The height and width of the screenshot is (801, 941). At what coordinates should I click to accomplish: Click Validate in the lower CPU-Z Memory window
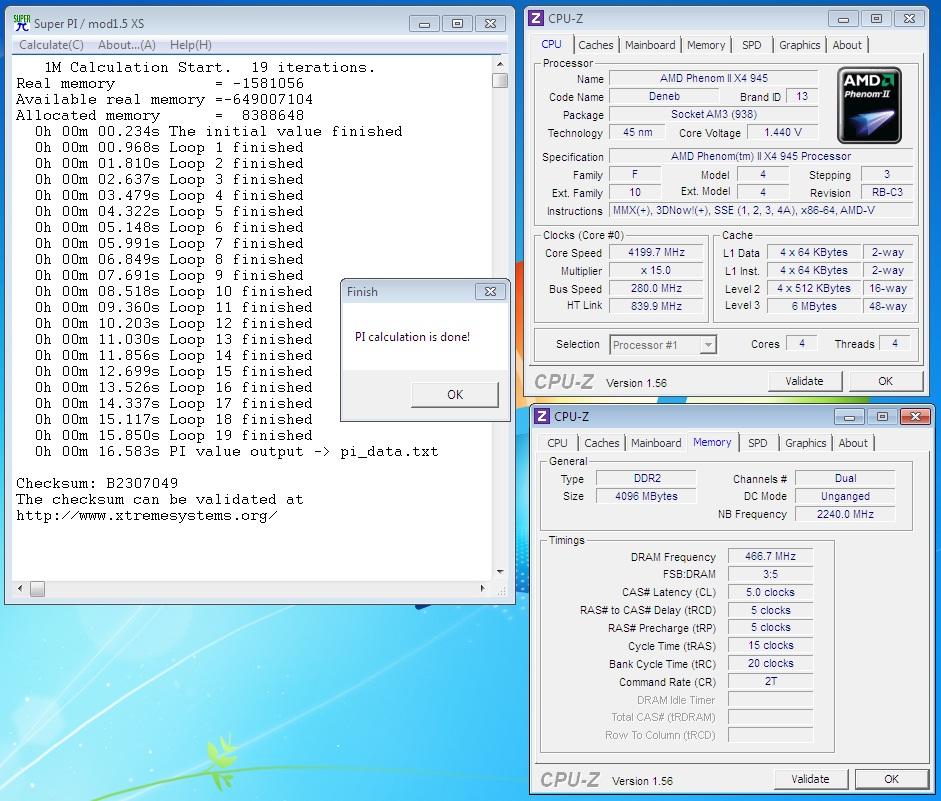pyautogui.click(x=810, y=779)
